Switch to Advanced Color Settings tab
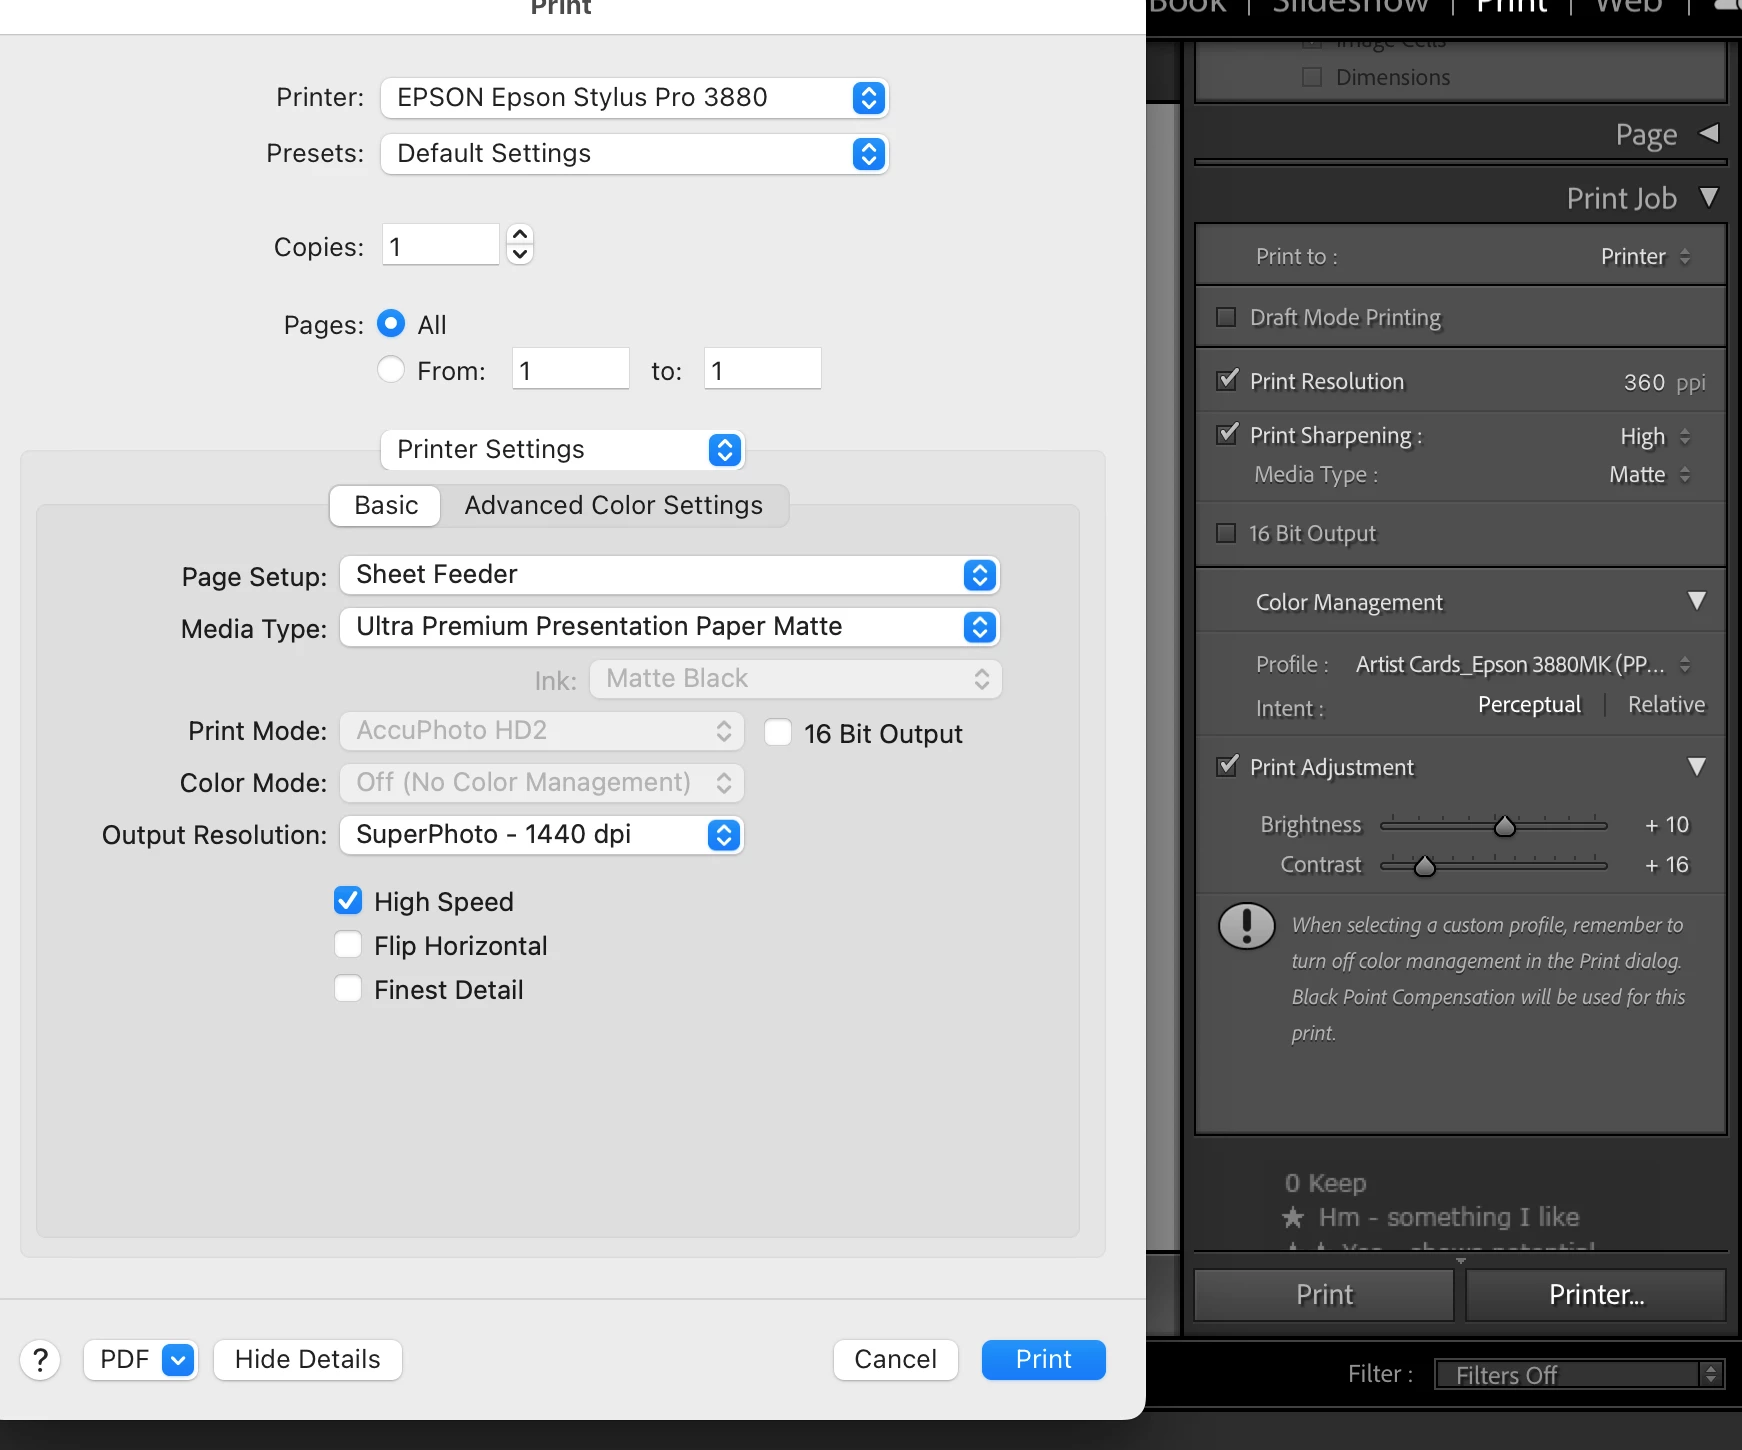Viewport: 1742px width, 1450px height. [614, 506]
